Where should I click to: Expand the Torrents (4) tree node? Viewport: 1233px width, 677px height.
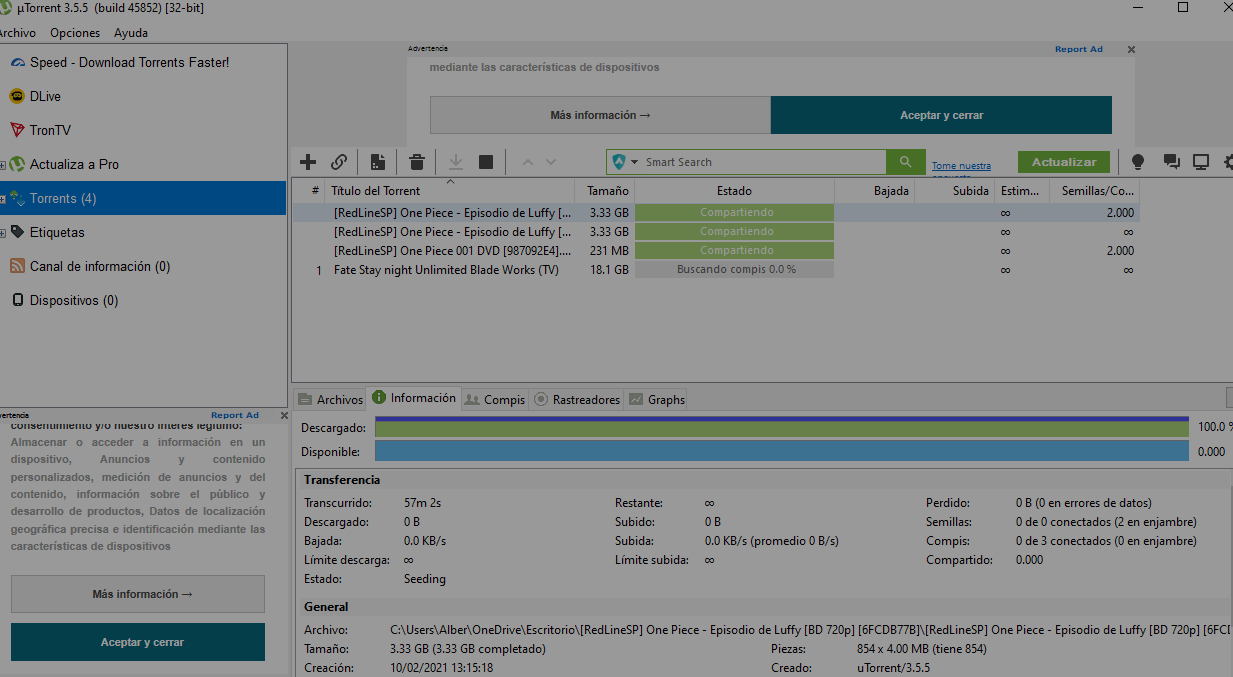[x=3, y=199]
